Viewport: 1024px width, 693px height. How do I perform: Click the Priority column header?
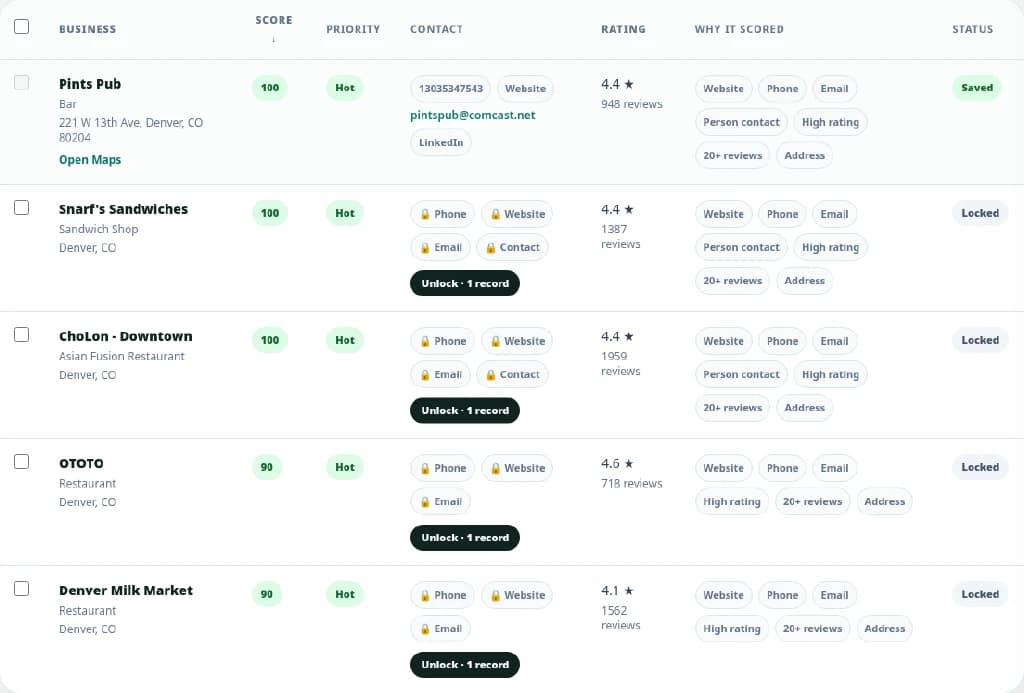(x=353, y=29)
